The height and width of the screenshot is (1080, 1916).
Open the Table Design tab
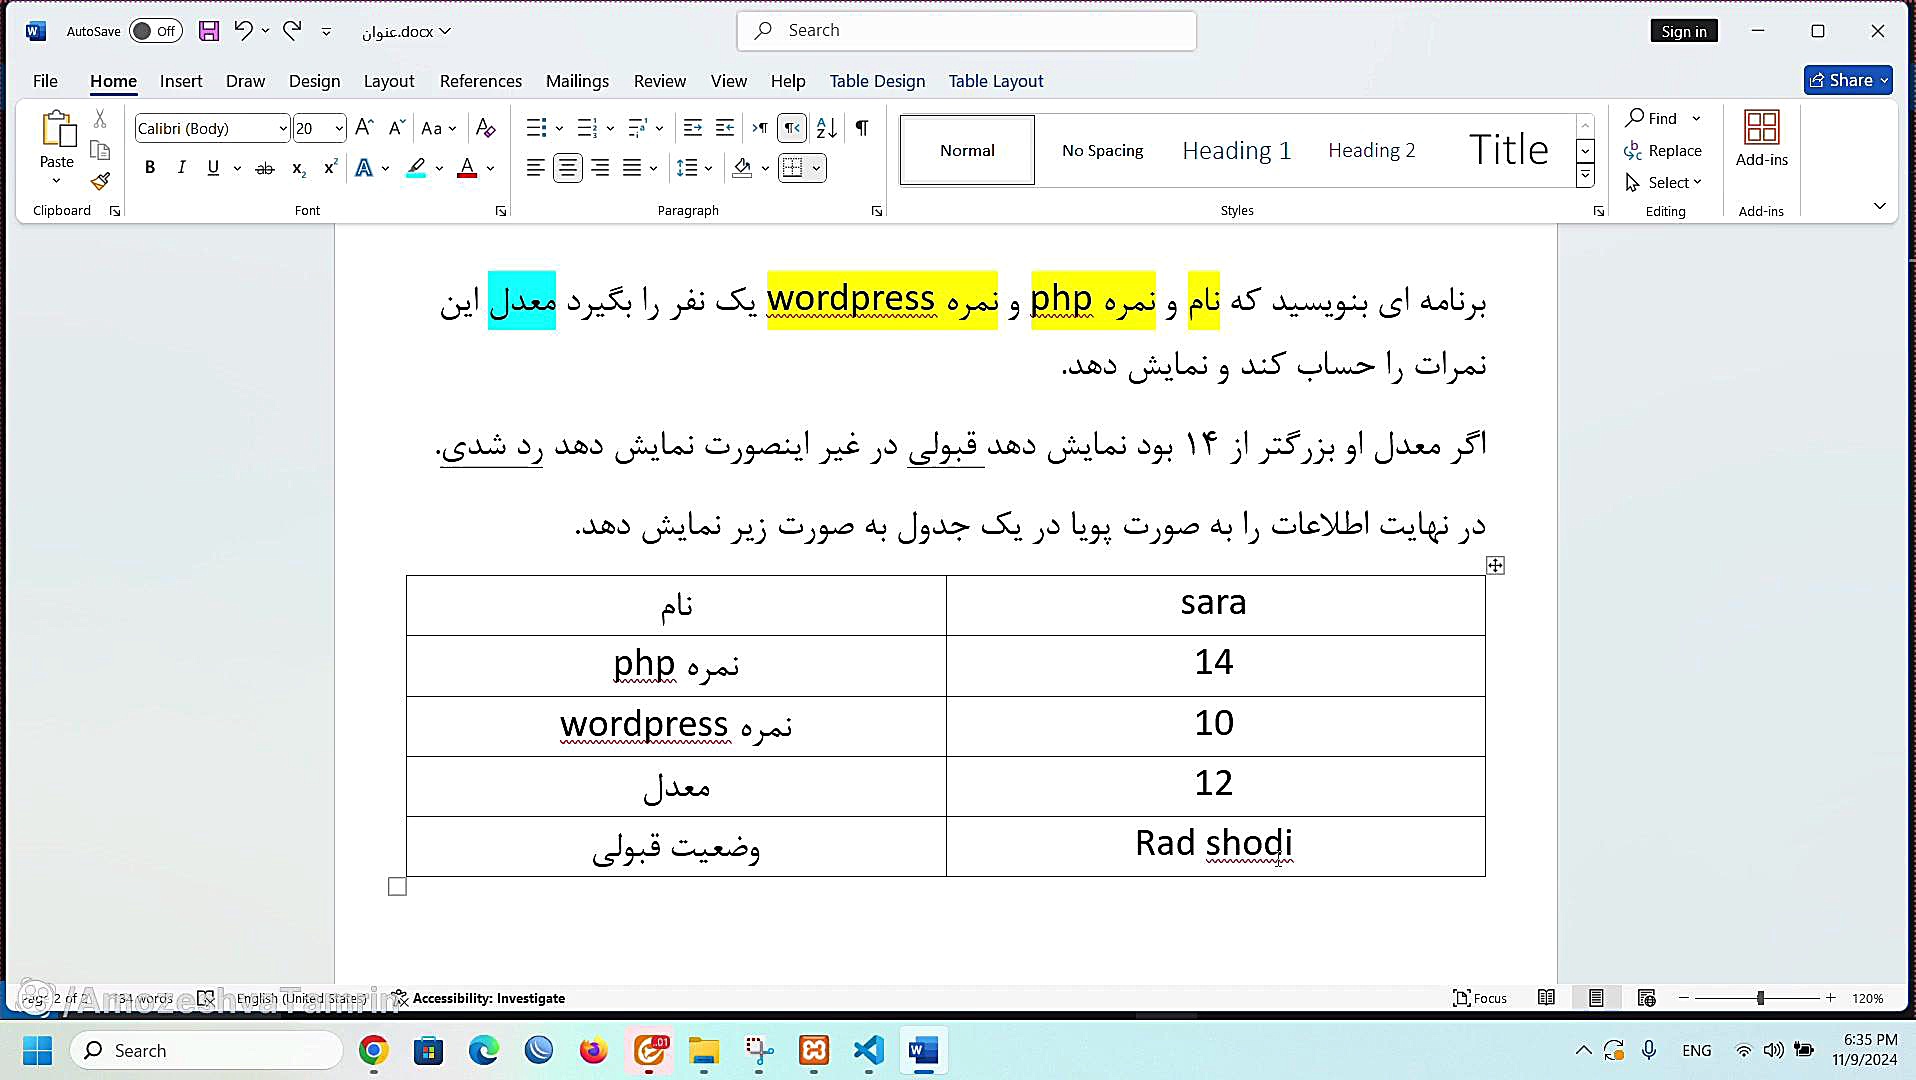(877, 81)
